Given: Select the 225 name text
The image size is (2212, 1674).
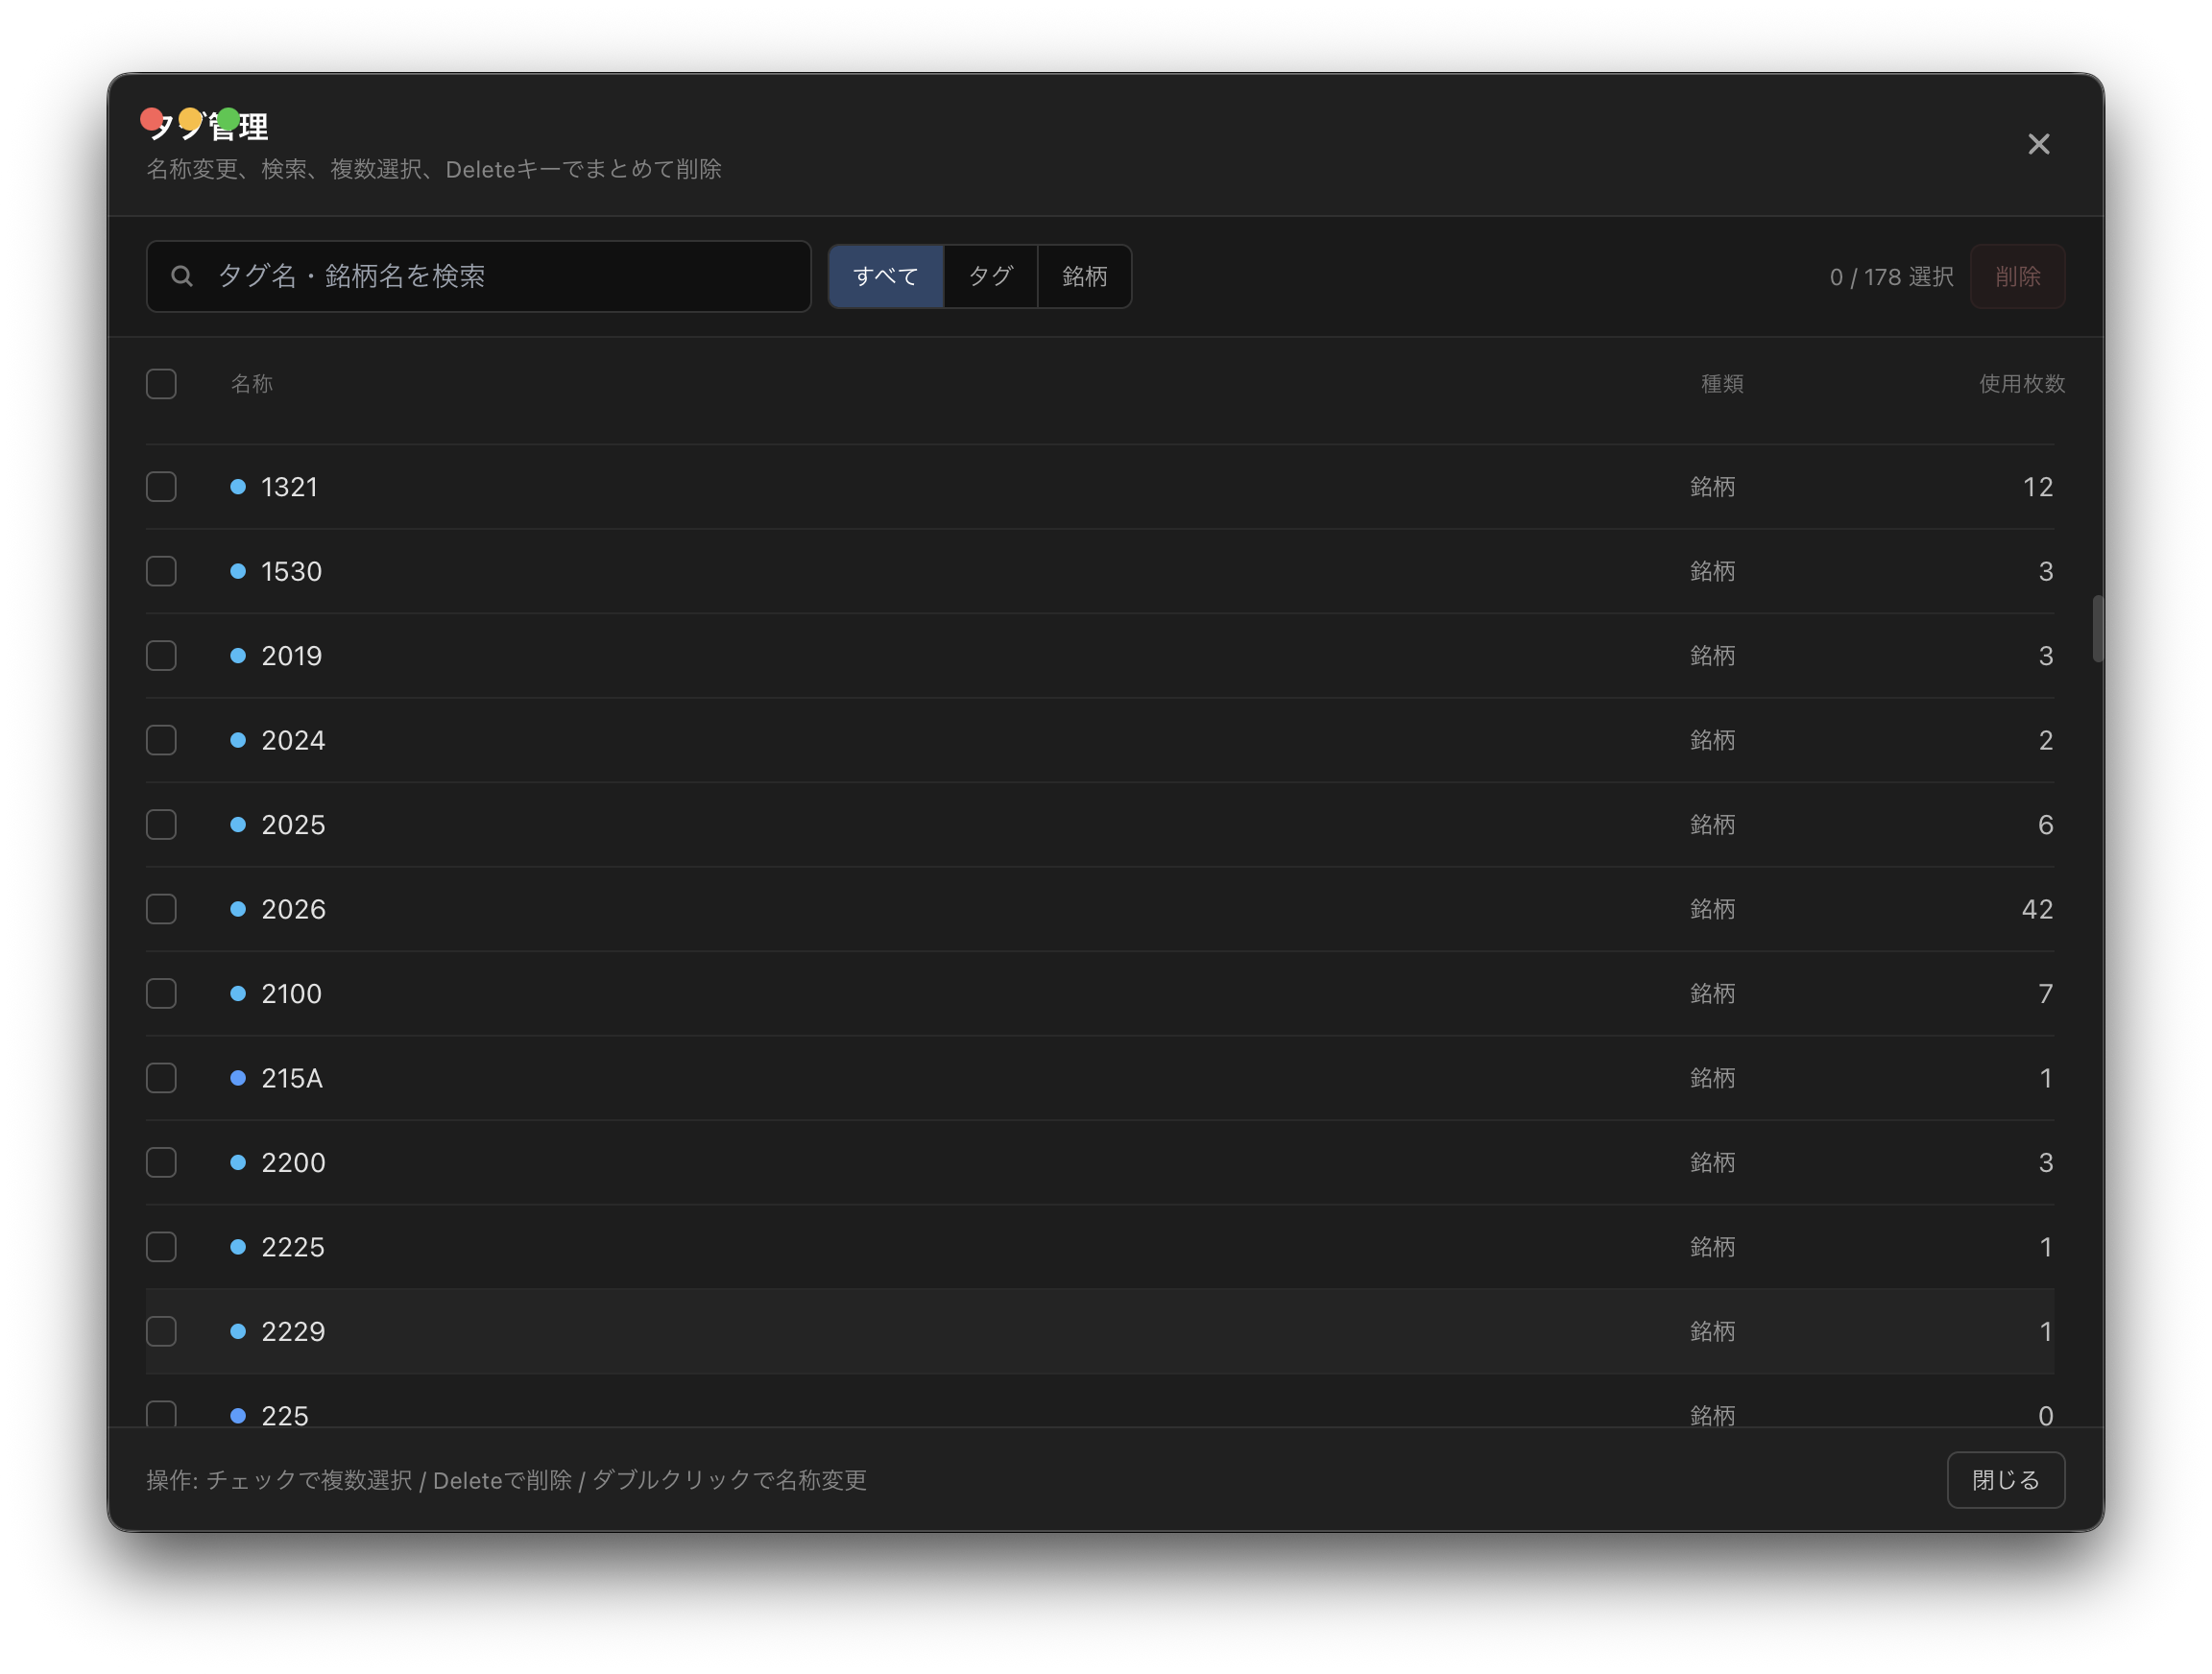Looking at the screenshot, I should tap(285, 1416).
